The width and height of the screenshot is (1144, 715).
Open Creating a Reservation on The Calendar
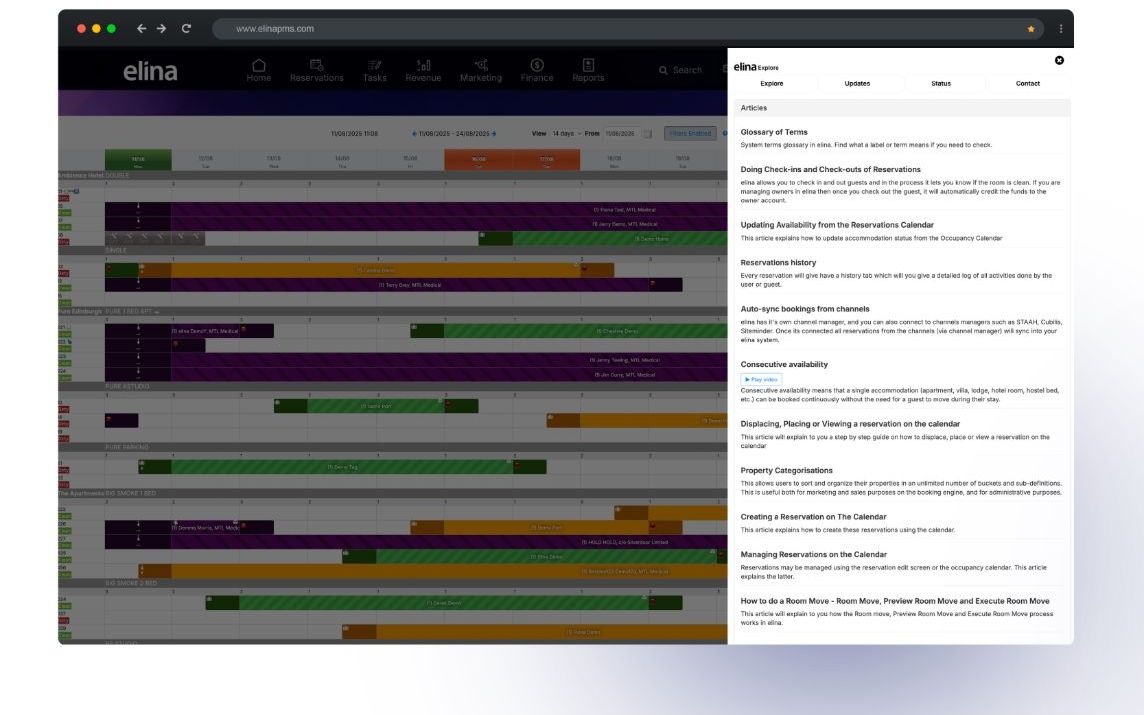click(813, 517)
